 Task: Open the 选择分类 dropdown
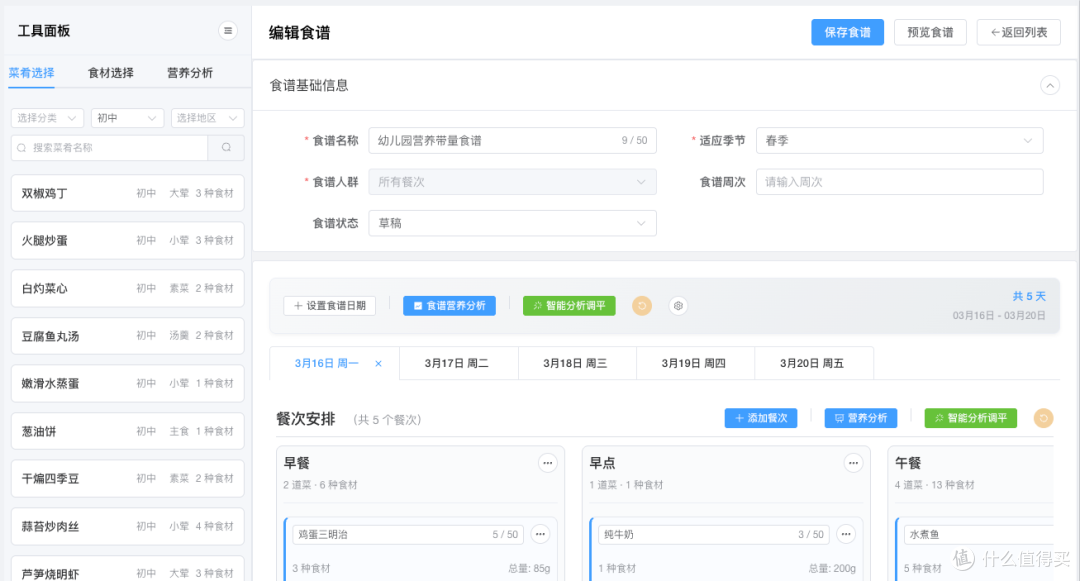(47, 118)
